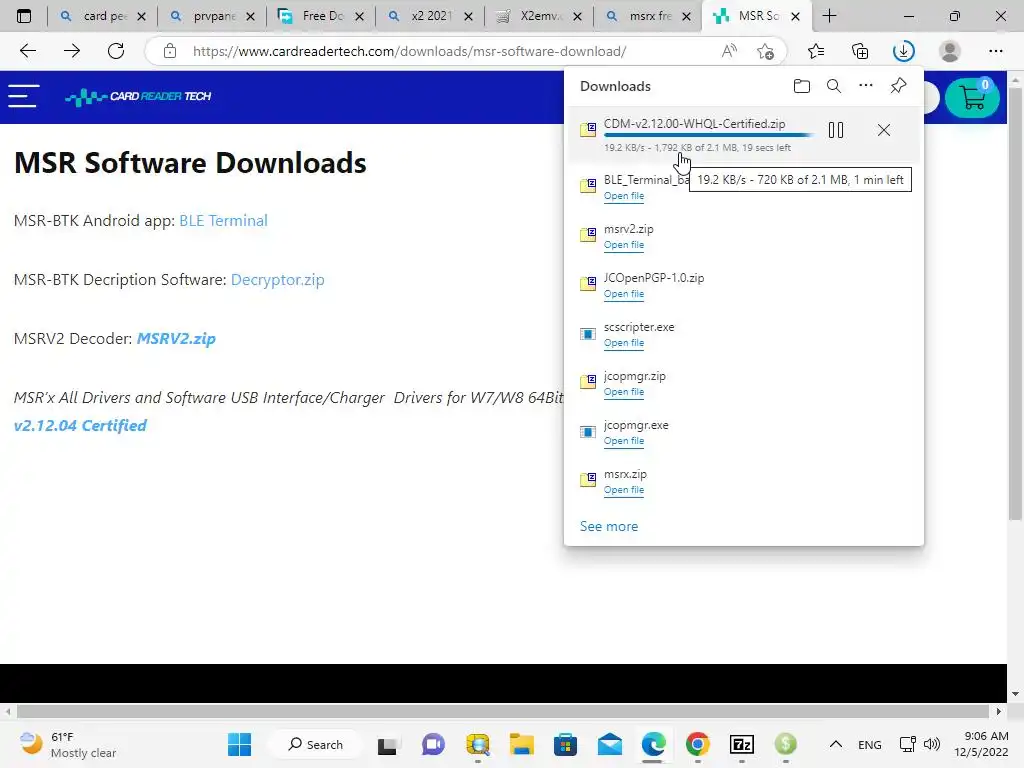Open file for jcopmgr.zip
This screenshot has width=1024, height=768.
point(624,392)
